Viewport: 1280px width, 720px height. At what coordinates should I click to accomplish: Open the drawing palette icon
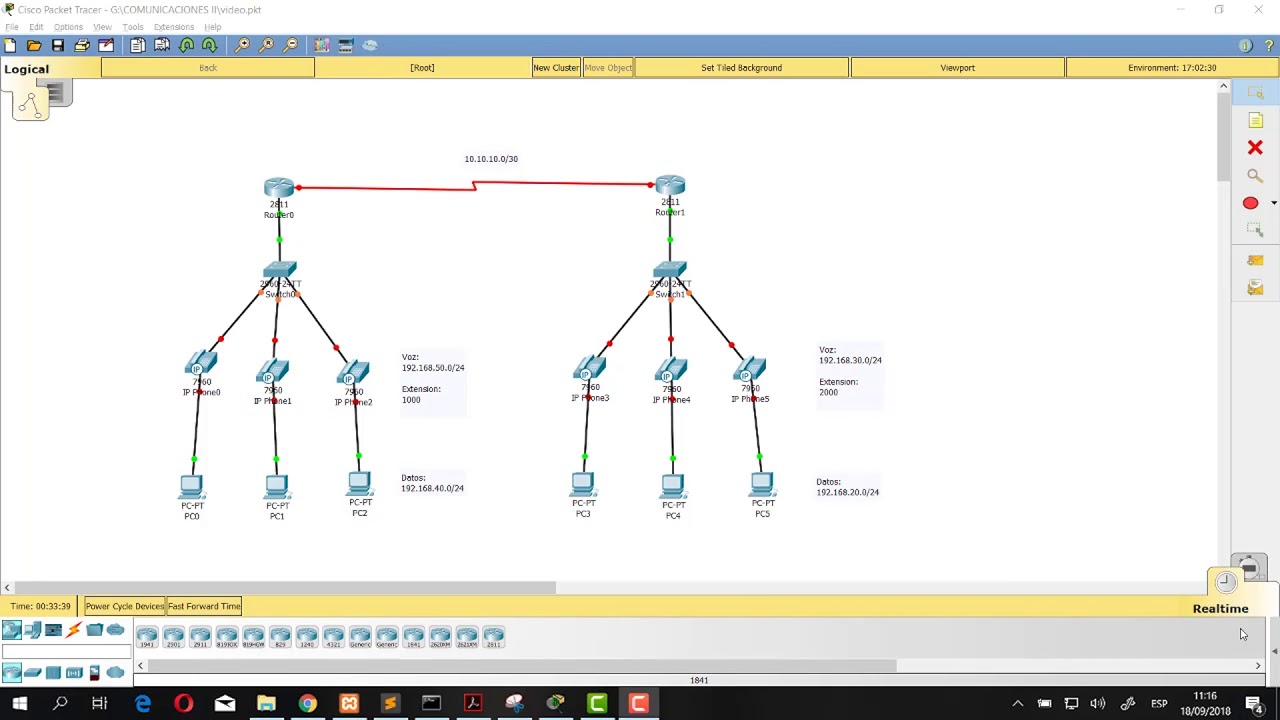pyautogui.click(x=322, y=45)
